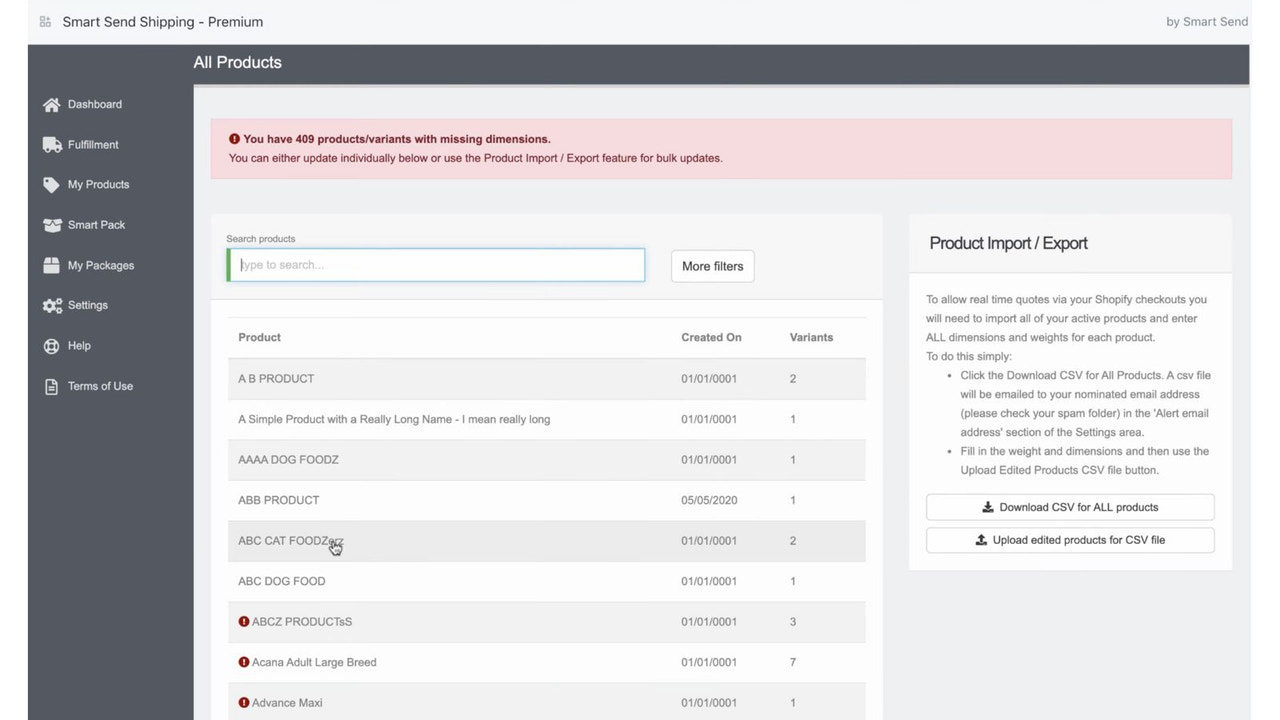Click the error icon beside Advance Maxi
The image size is (1280, 720).
click(244, 702)
